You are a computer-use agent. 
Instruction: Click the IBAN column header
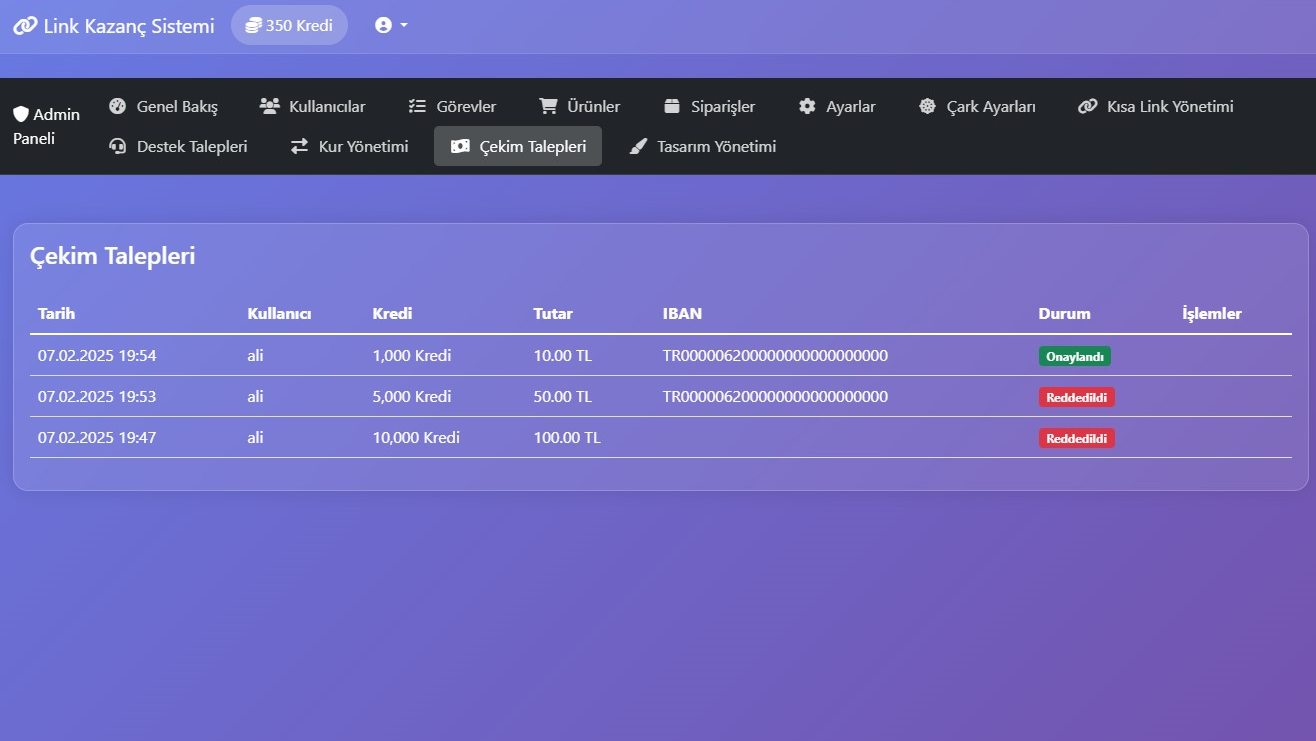click(682, 313)
